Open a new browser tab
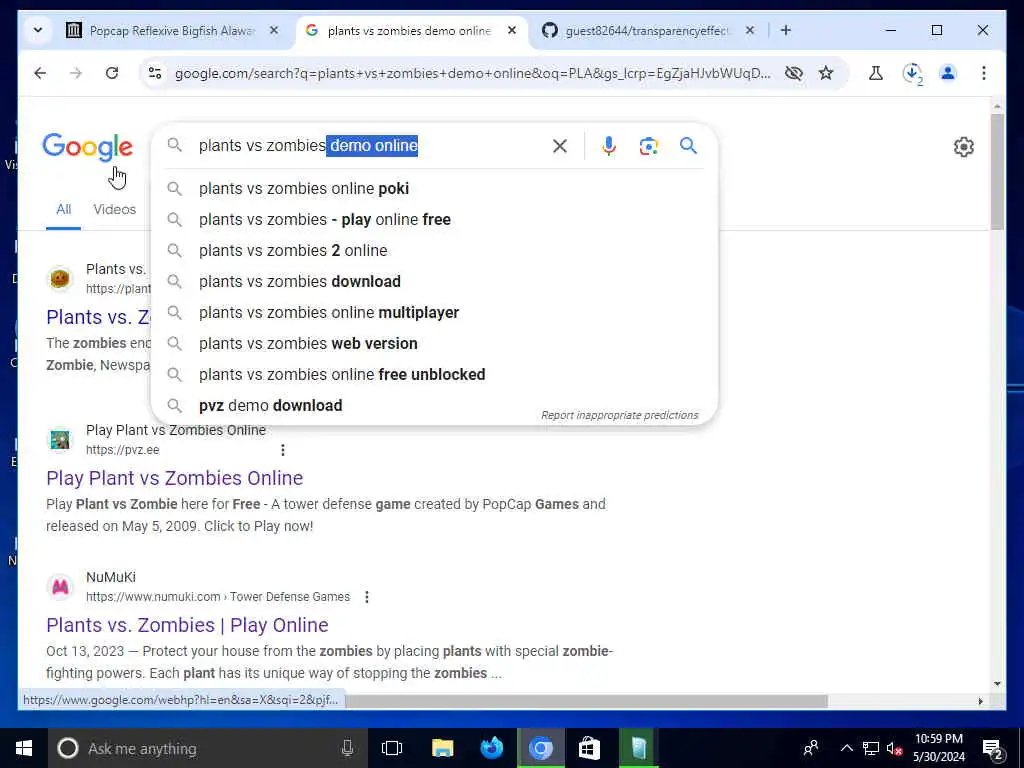 point(786,30)
